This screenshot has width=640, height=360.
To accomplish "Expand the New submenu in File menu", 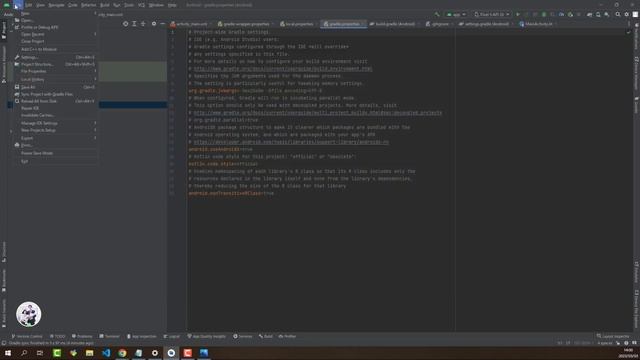I will coord(56,13).
